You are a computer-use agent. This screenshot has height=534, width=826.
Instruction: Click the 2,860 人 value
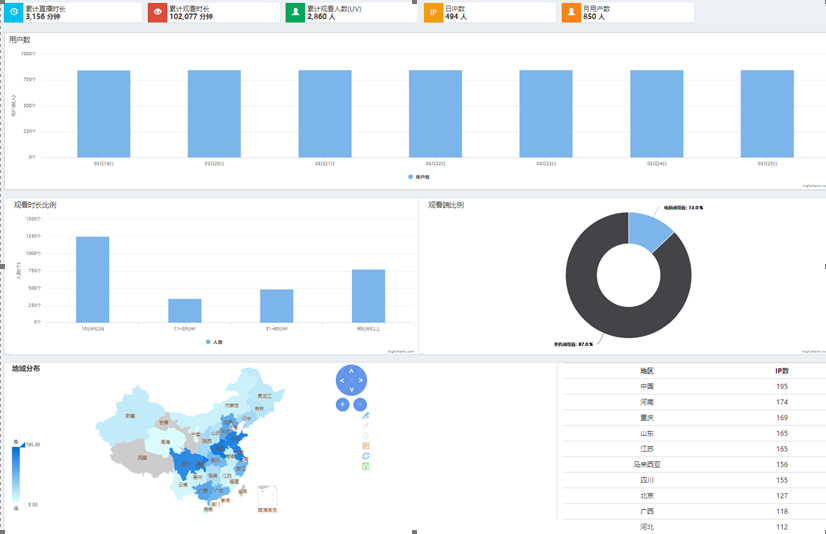point(321,16)
